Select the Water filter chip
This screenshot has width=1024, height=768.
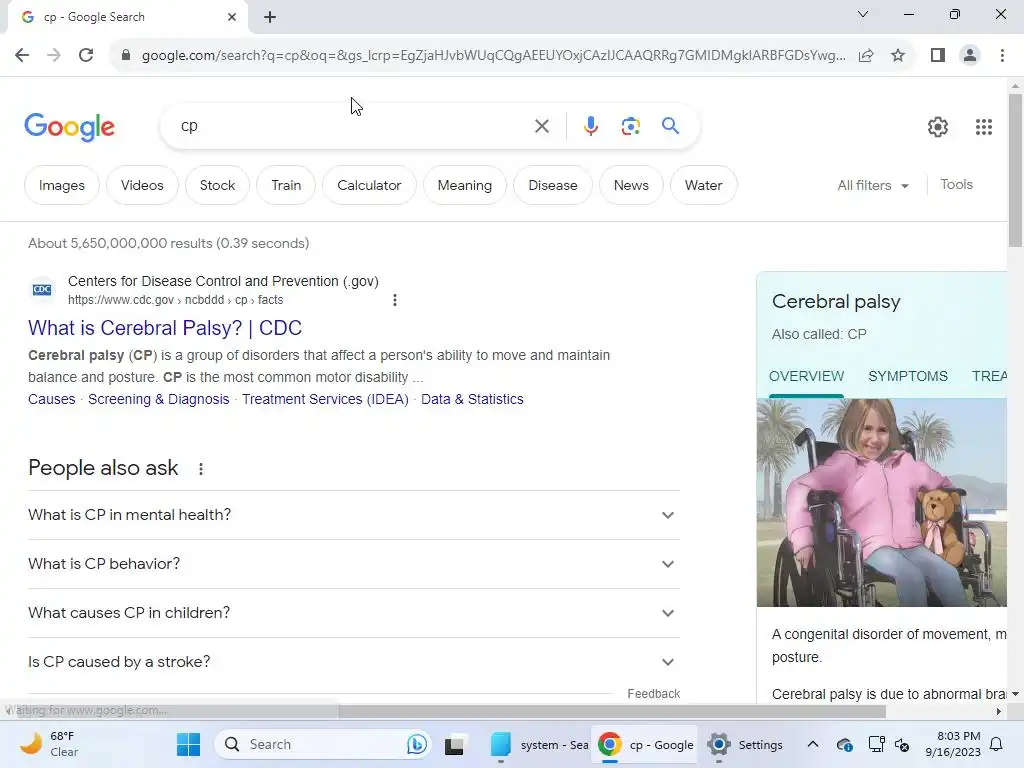pos(703,185)
